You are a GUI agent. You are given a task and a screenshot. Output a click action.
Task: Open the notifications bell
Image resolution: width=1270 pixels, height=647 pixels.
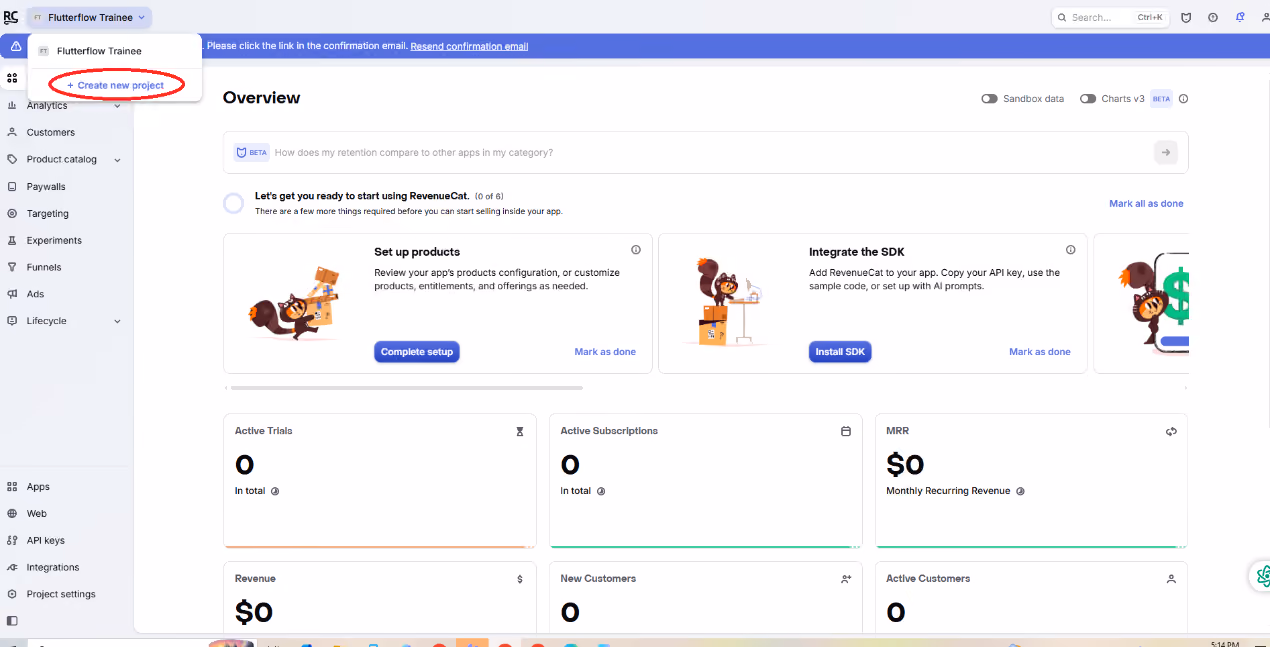pyautogui.click(x=1240, y=17)
